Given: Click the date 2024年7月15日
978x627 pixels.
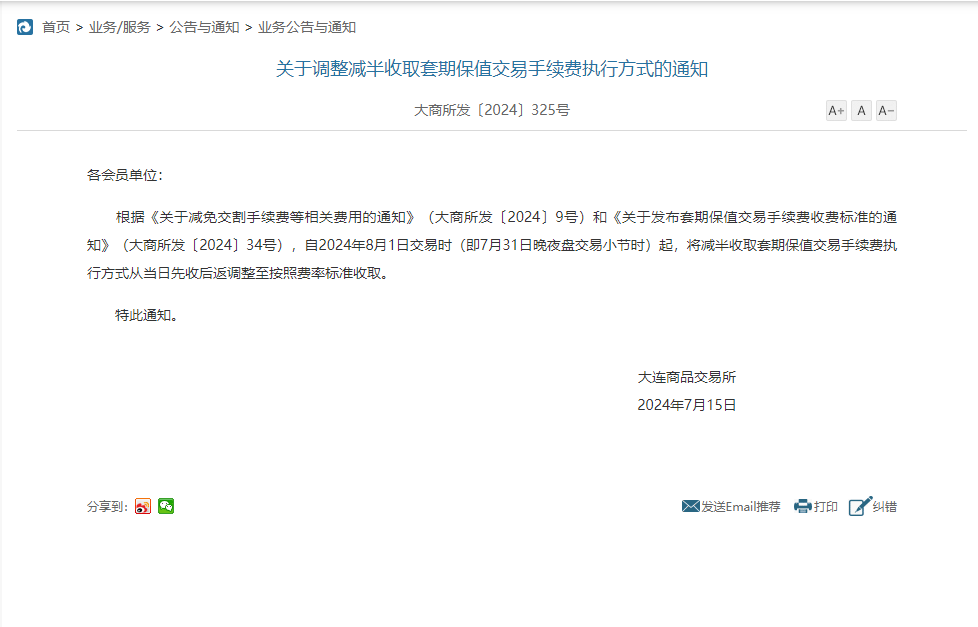Looking at the screenshot, I should pos(687,405).
